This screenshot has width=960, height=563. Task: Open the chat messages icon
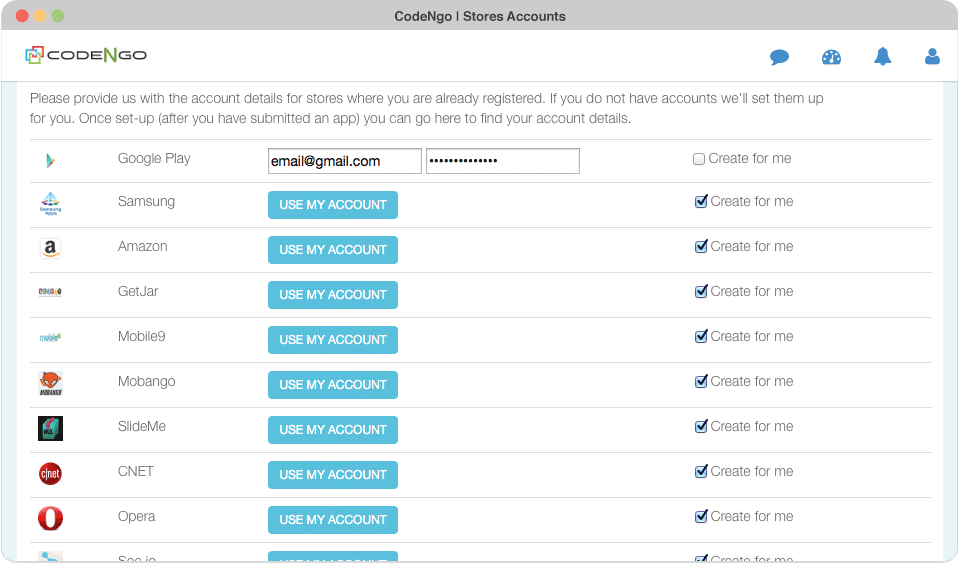(x=779, y=58)
